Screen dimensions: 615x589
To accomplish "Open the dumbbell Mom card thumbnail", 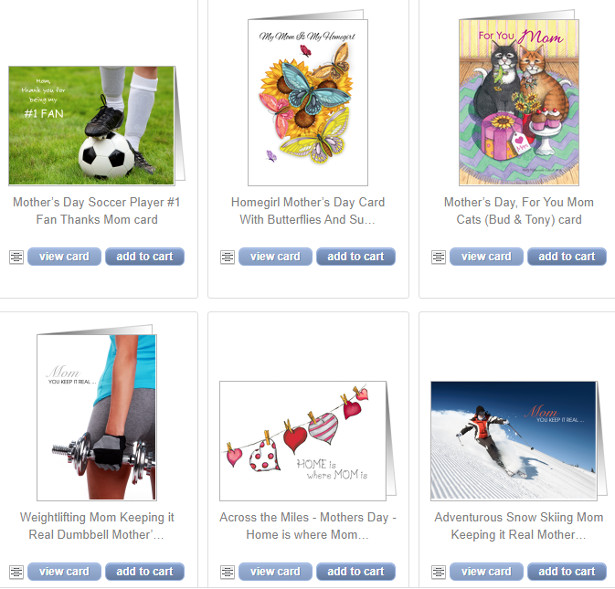I will pyautogui.click(x=96, y=413).
